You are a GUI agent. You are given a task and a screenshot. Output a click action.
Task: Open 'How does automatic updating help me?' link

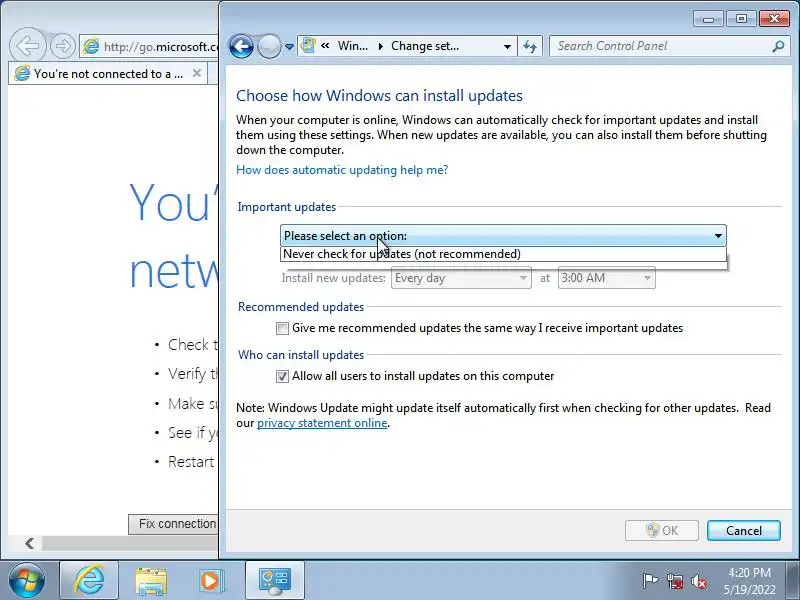click(x=342, y=170)
